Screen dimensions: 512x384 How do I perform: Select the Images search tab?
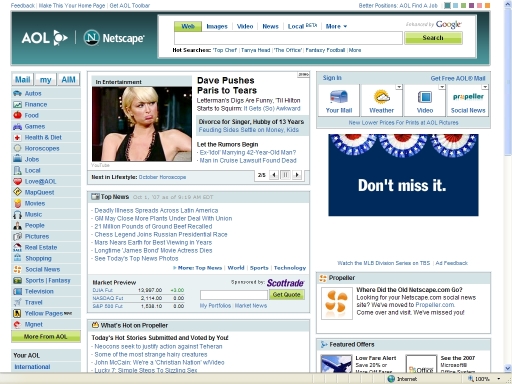click(x=217, y=26)
